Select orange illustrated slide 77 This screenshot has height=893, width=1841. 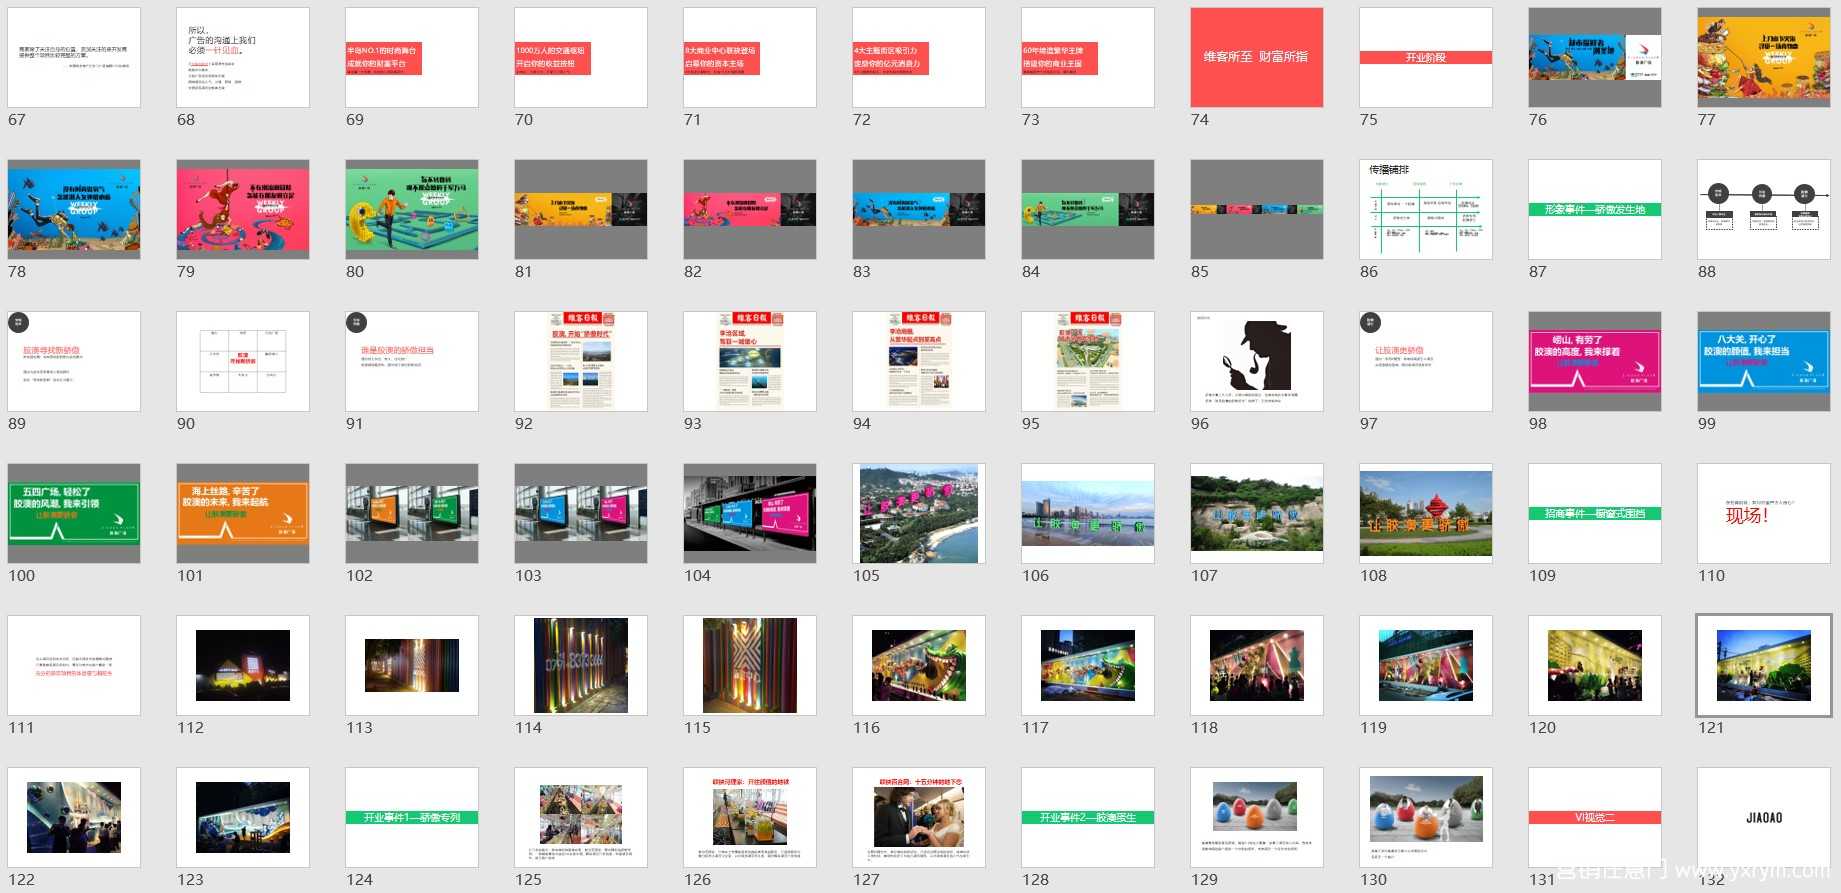(1764, 57)
